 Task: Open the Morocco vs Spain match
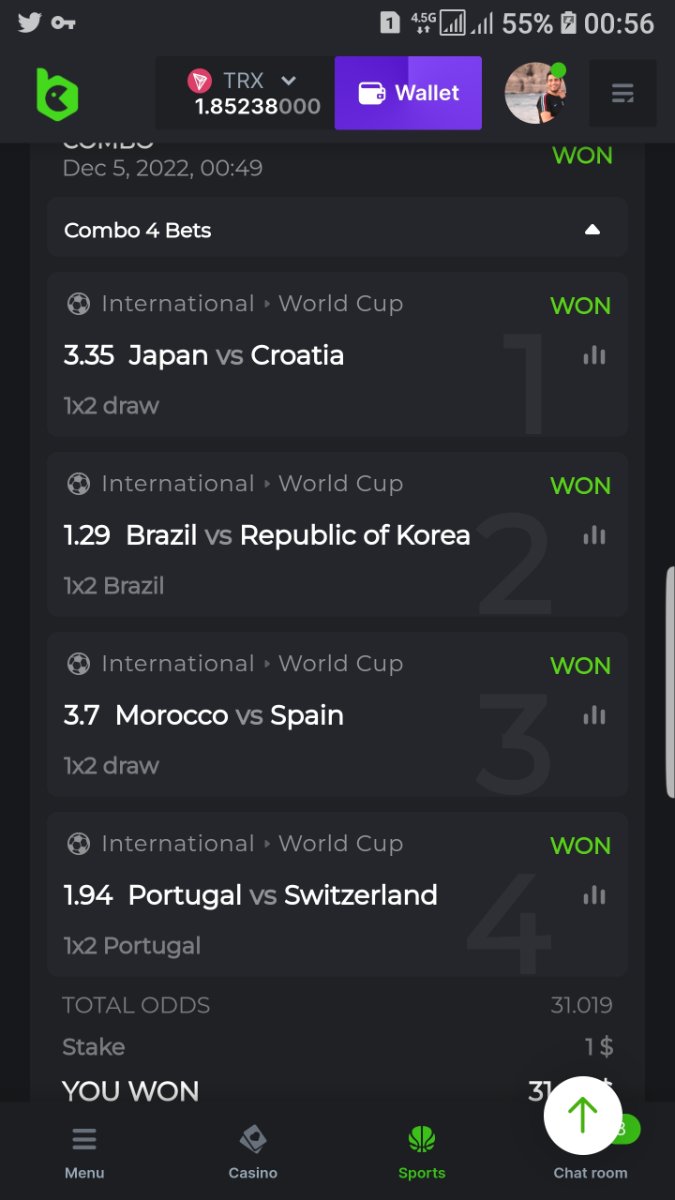[x=229, y=715]
